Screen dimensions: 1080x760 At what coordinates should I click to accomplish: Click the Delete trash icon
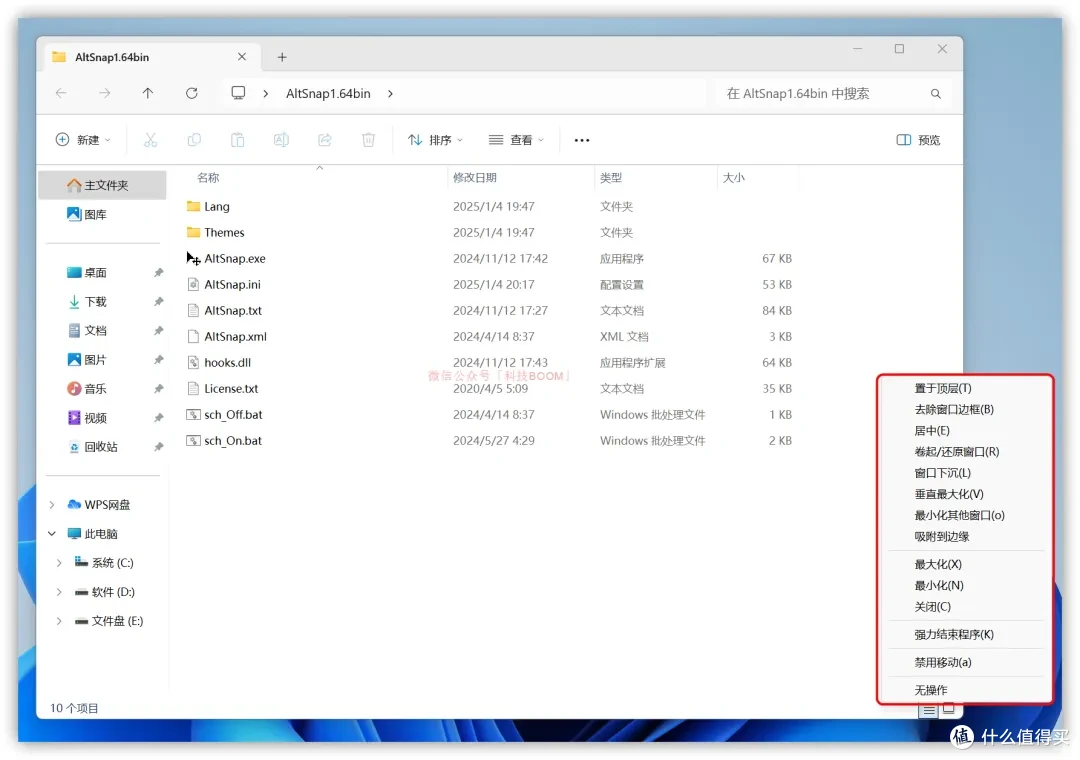pyautogui.click(x=368, y=140)
